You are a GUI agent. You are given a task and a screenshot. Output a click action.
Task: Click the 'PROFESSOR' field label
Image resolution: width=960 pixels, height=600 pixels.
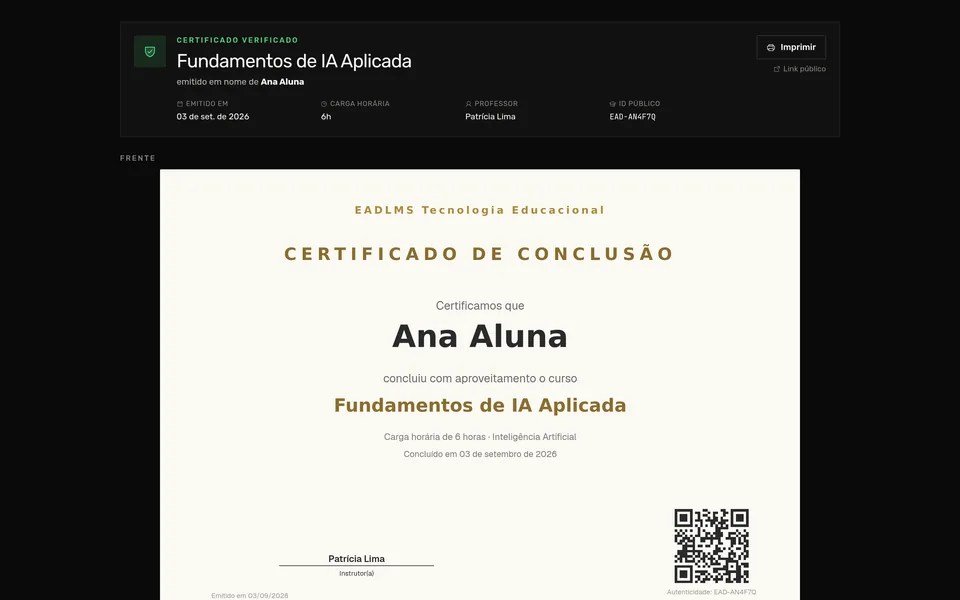(496, 104)
